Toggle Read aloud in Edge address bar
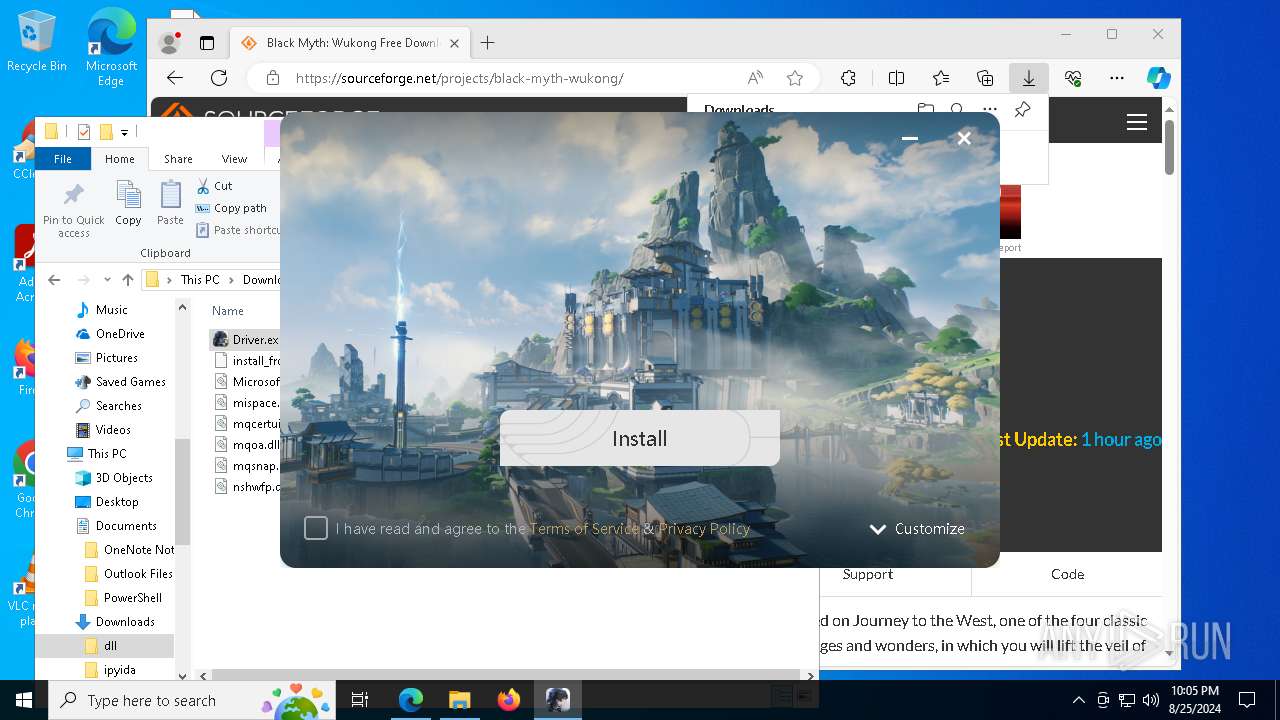 tap(755, 78)
